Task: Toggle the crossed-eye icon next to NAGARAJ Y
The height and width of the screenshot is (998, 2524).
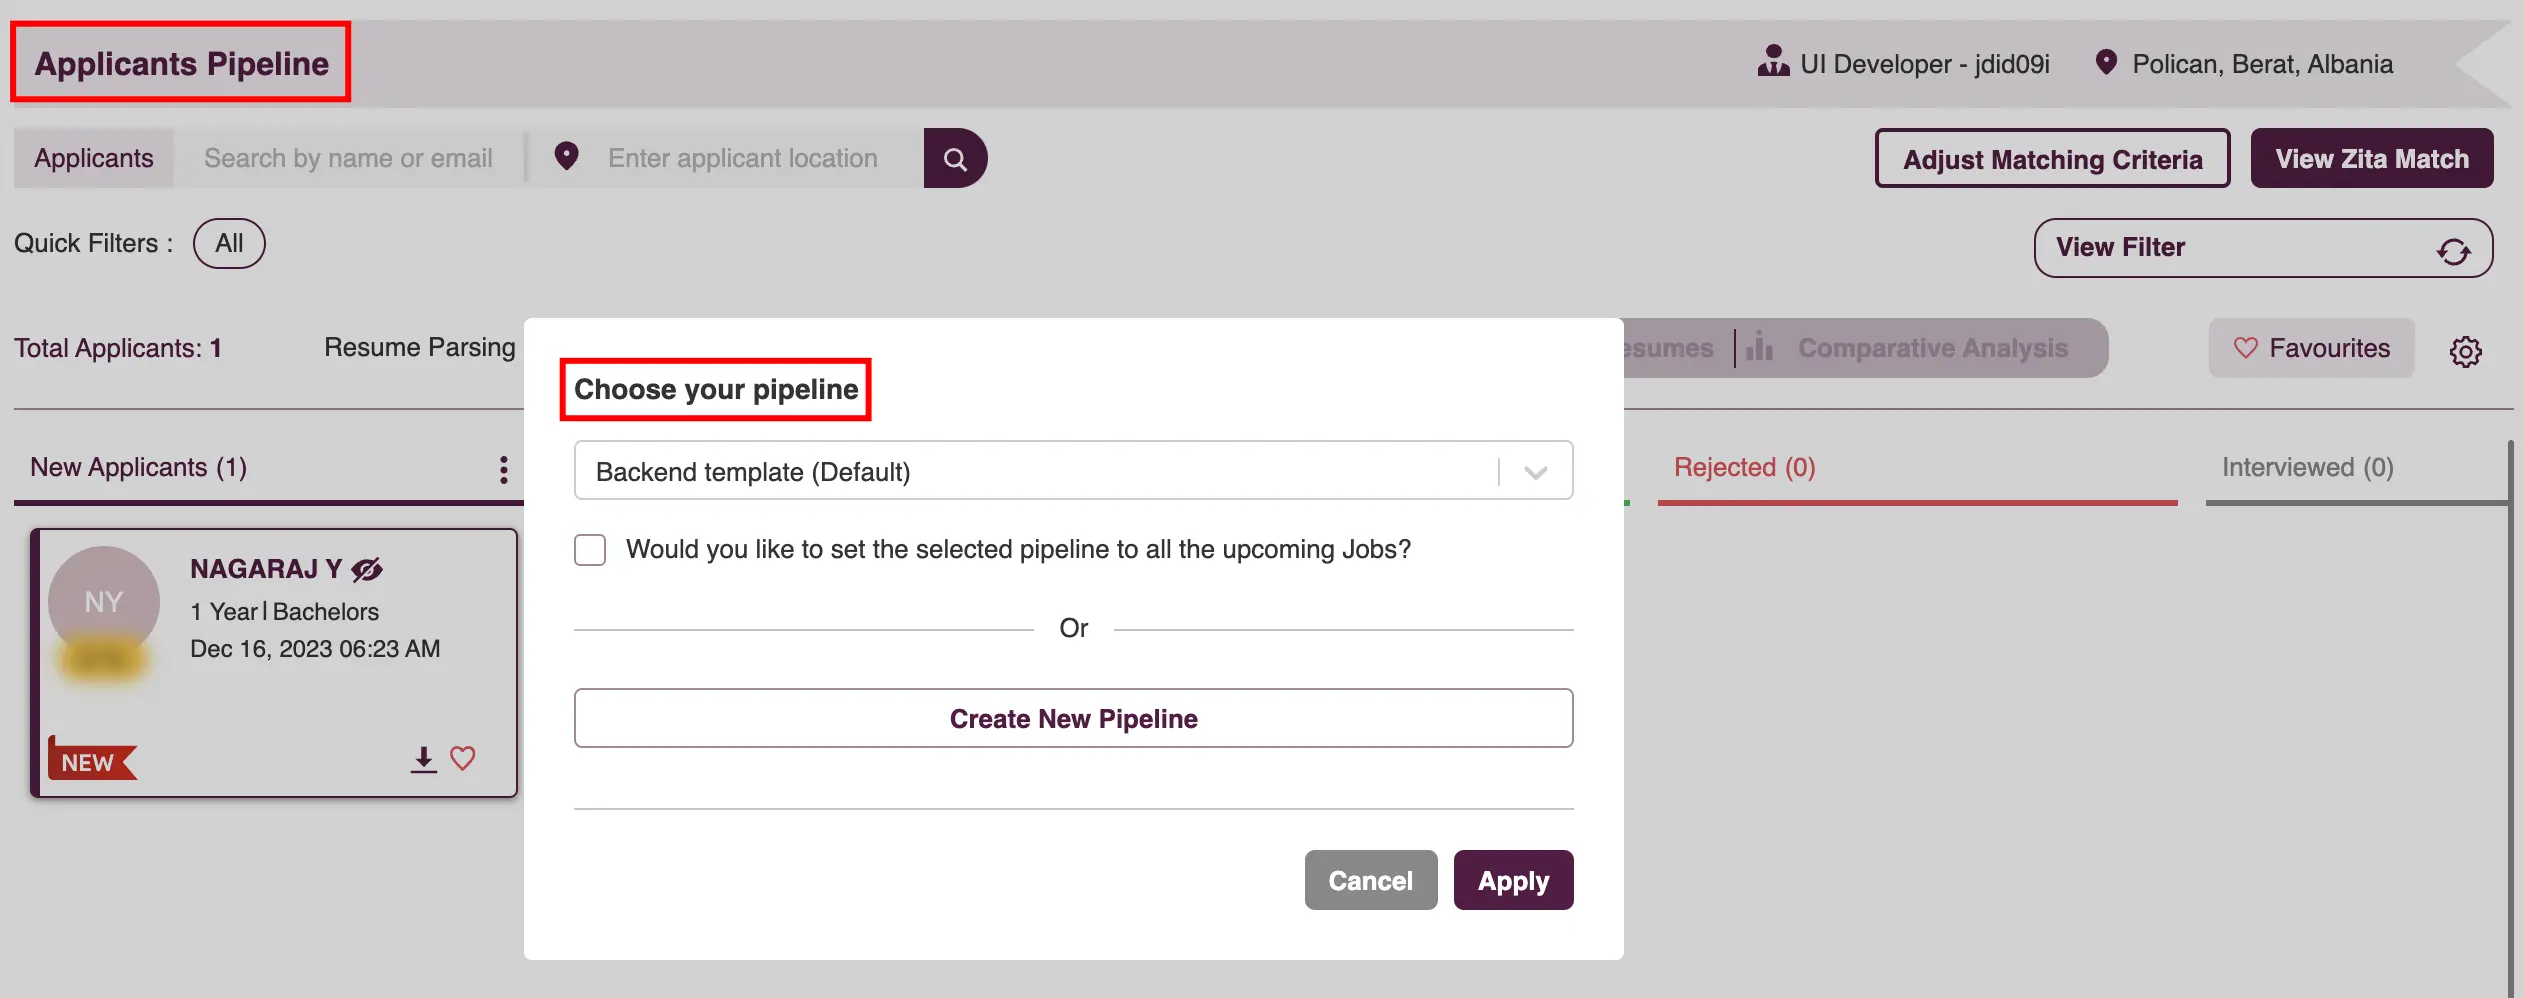Action: point(367,569)
